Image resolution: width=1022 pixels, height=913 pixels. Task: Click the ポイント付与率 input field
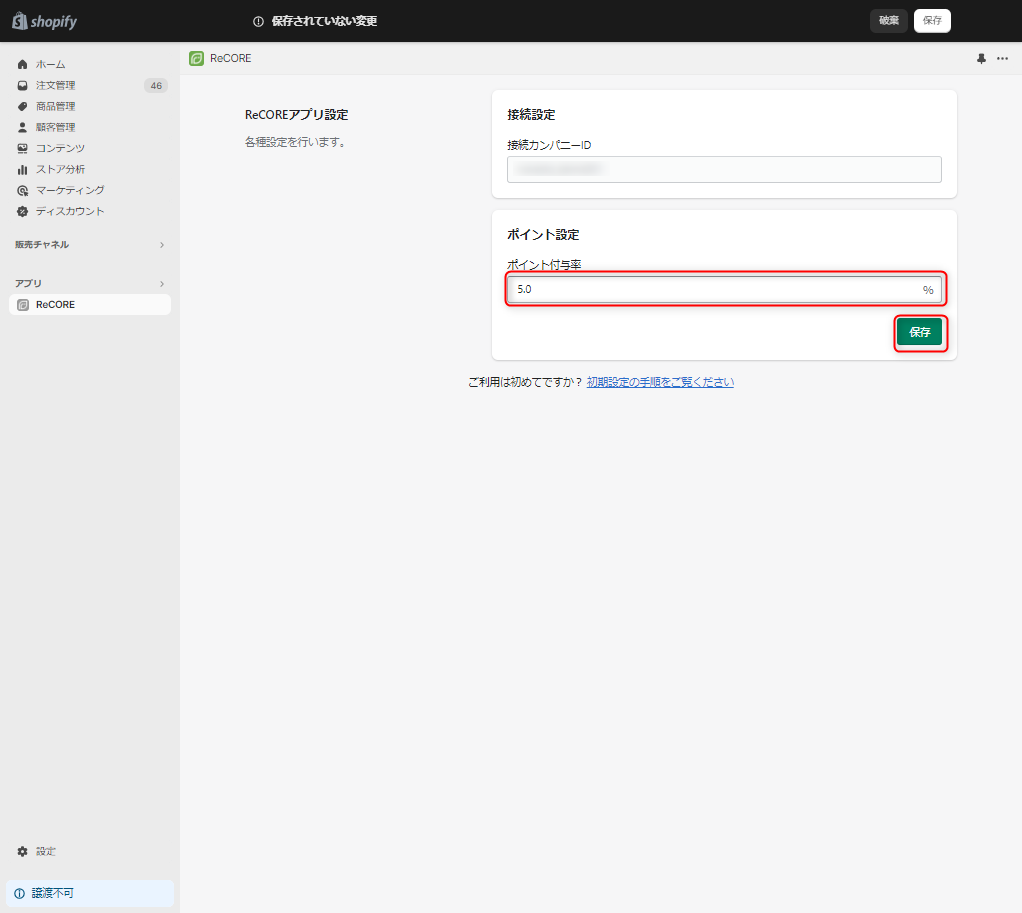click(x=724, y=289)
